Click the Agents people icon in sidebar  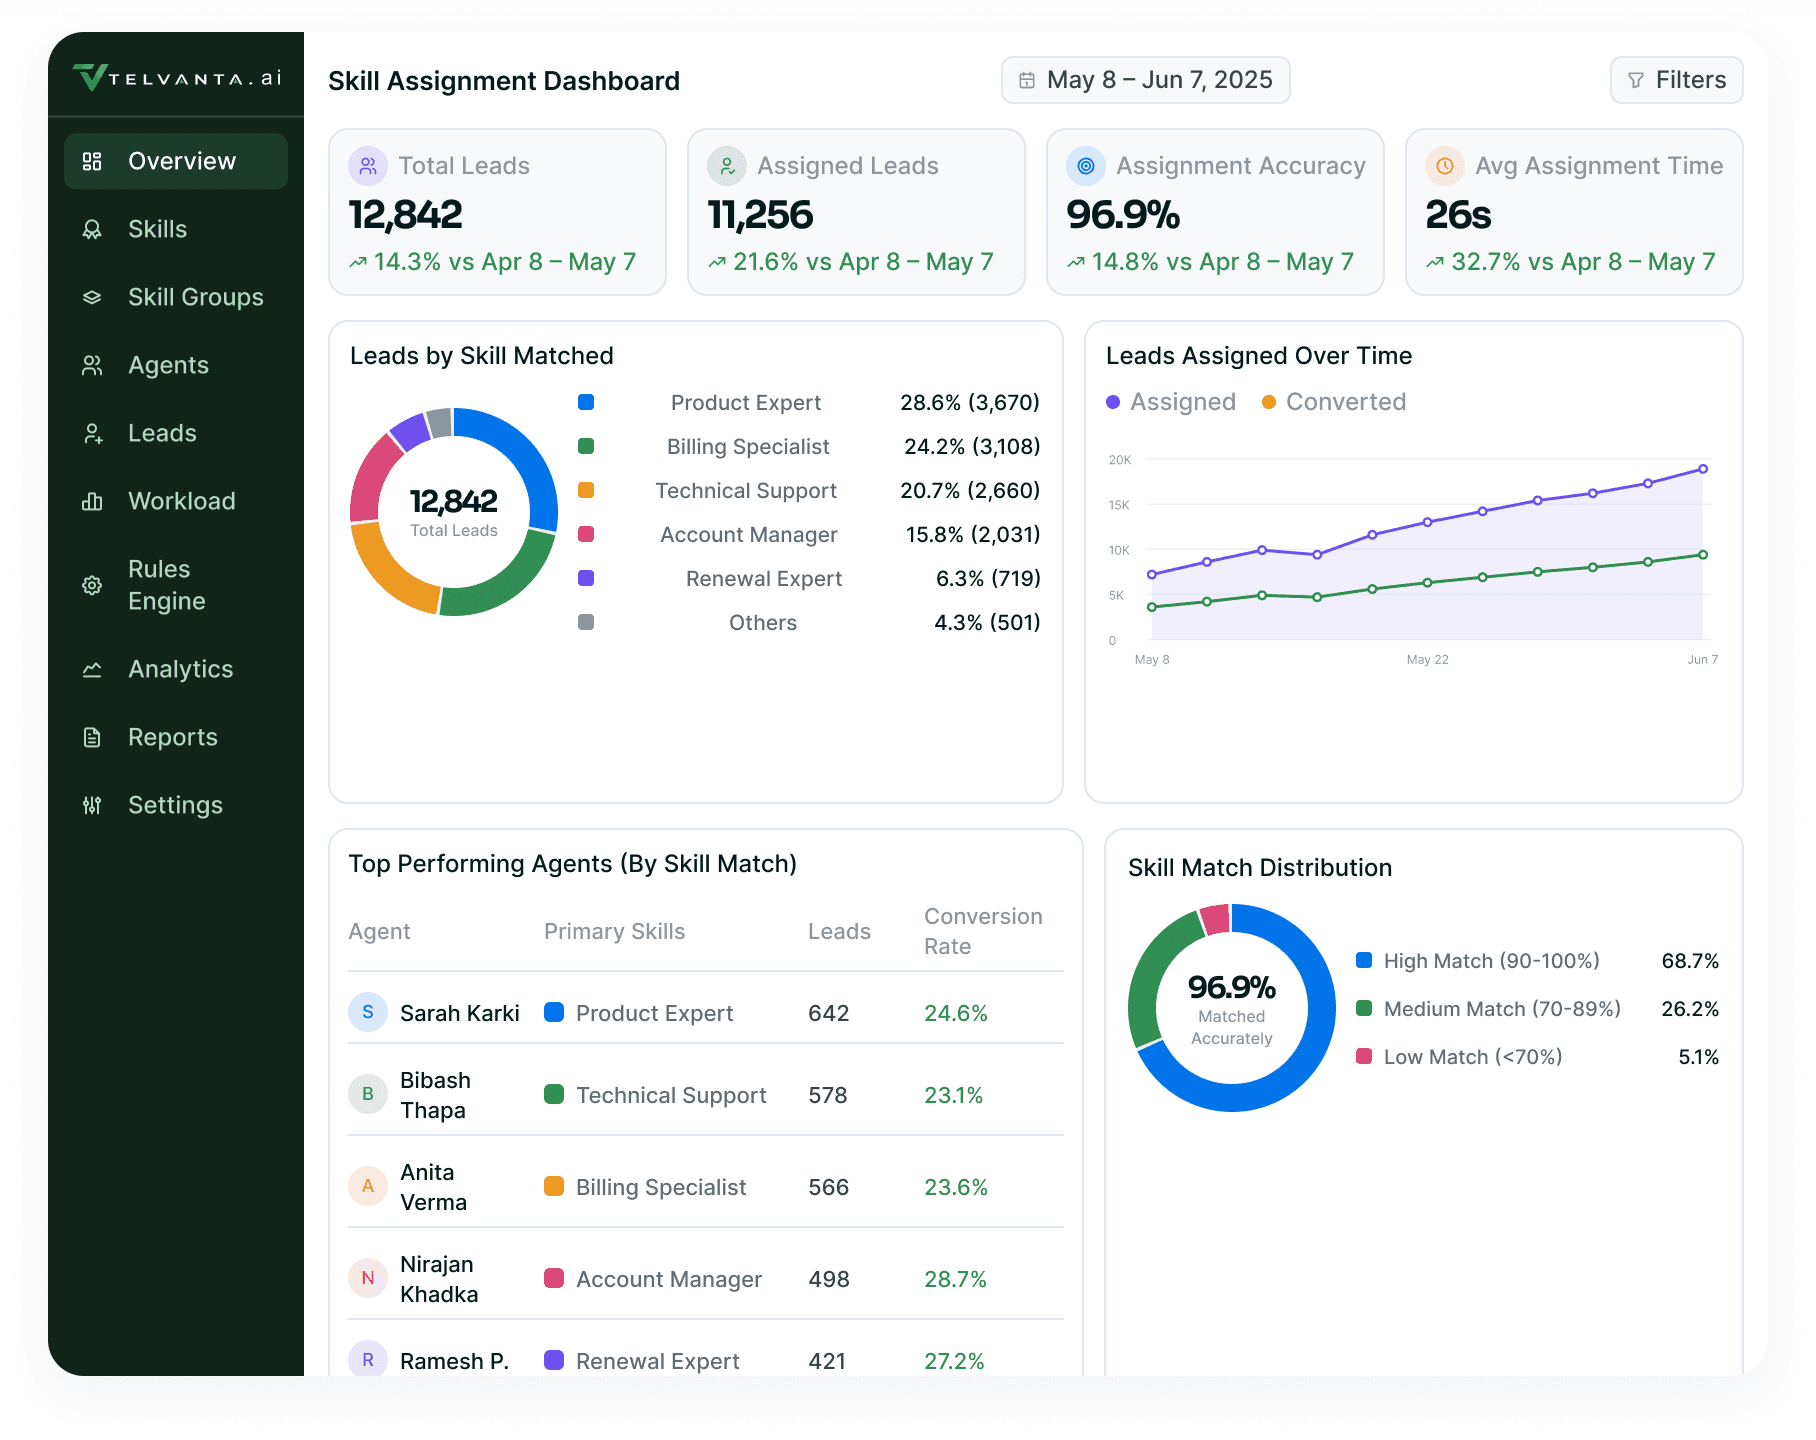tap(92, 365)
